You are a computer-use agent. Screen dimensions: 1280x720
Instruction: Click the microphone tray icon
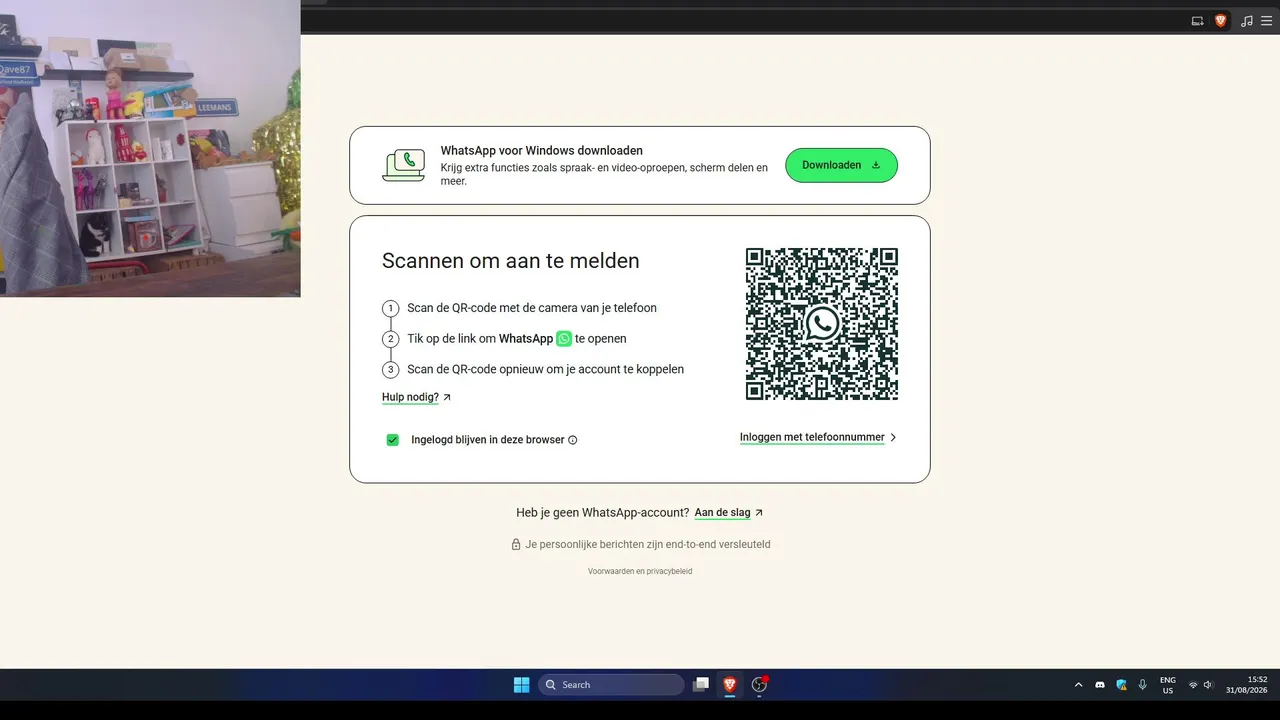click(x=1142, y=685)
